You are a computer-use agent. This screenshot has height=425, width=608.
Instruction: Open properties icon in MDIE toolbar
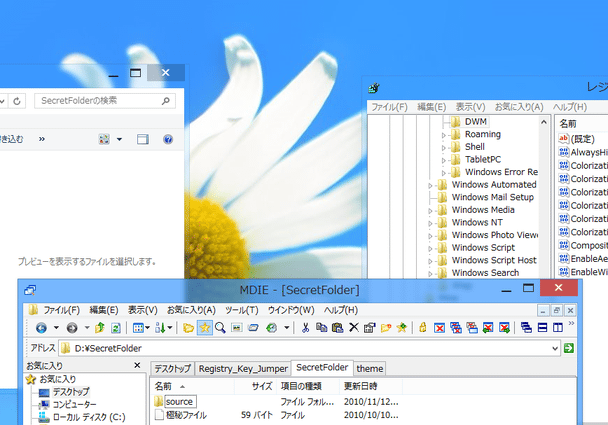click(370, 328)
